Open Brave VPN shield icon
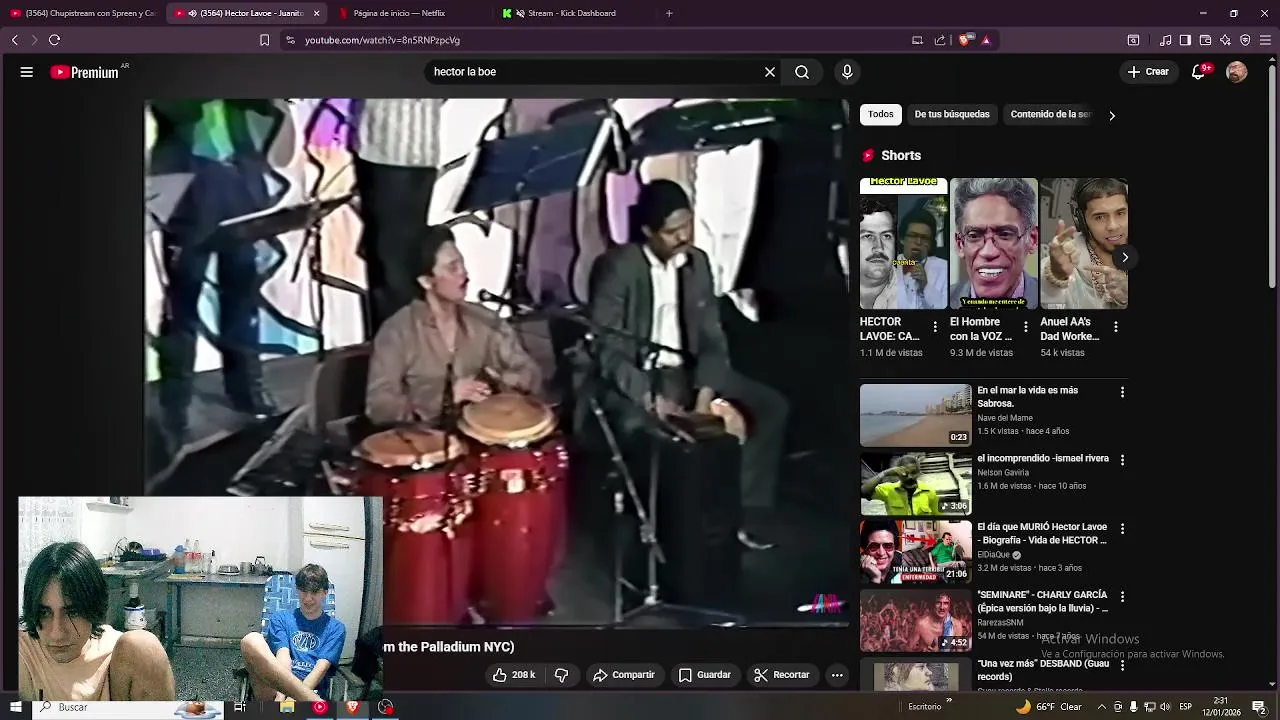This screenshot has height=720, width=1280. coord(1245,40)
